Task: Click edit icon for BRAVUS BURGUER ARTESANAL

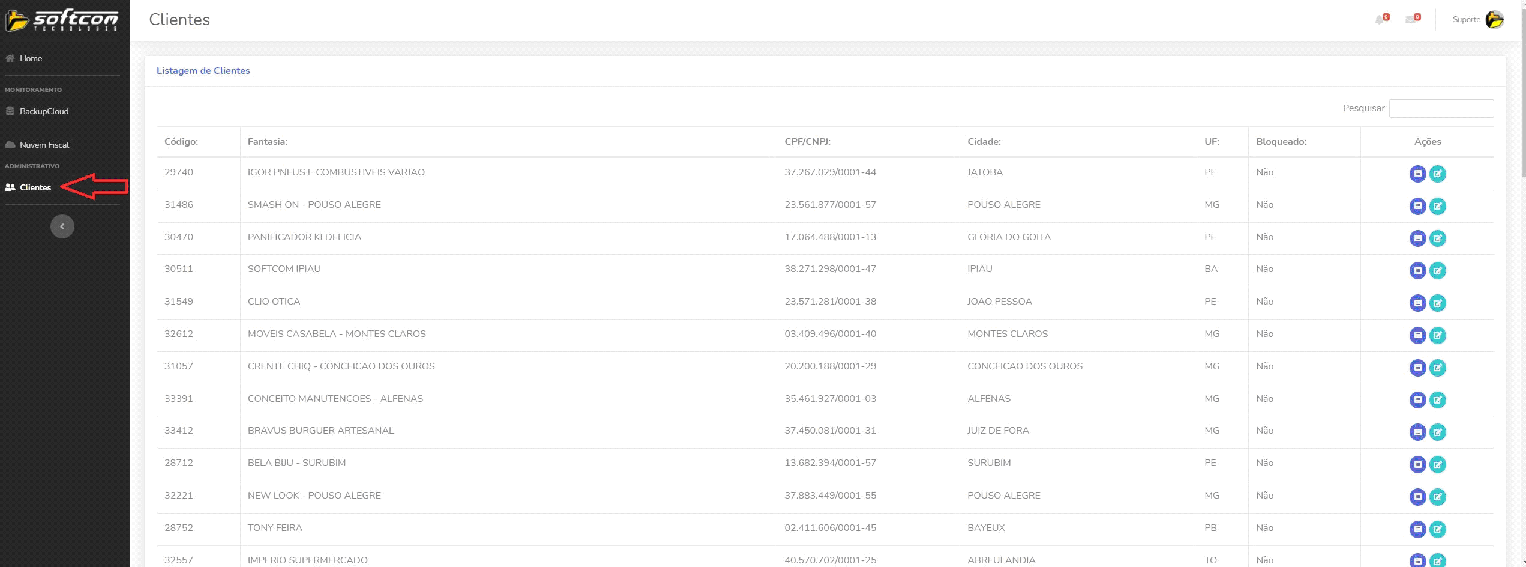Action: coord(1438,432)
